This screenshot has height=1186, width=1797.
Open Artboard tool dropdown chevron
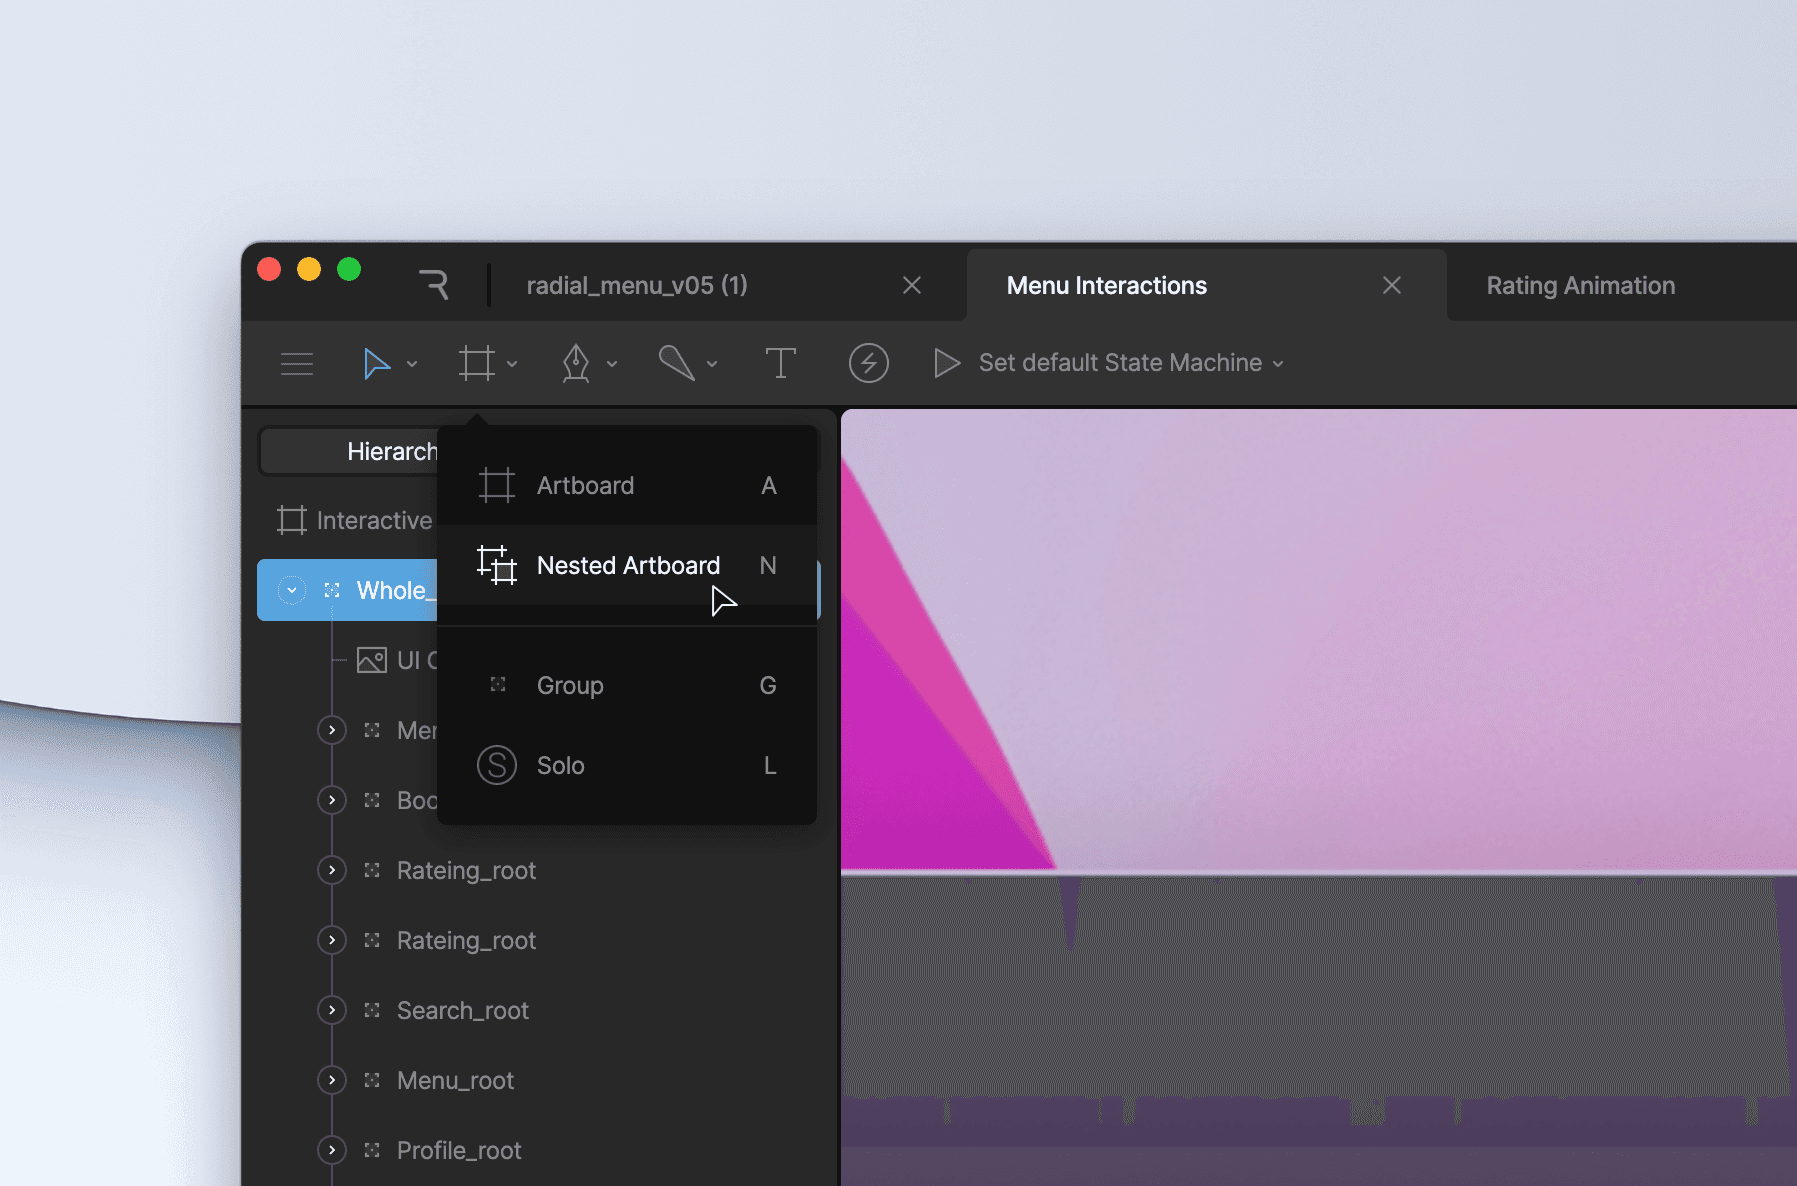point(512,364)
